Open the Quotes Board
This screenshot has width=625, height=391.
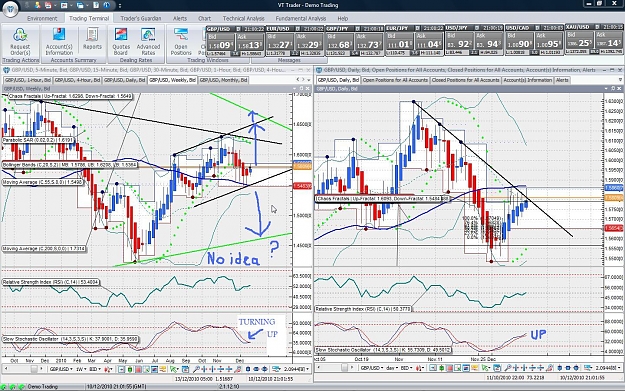(121, 41)
